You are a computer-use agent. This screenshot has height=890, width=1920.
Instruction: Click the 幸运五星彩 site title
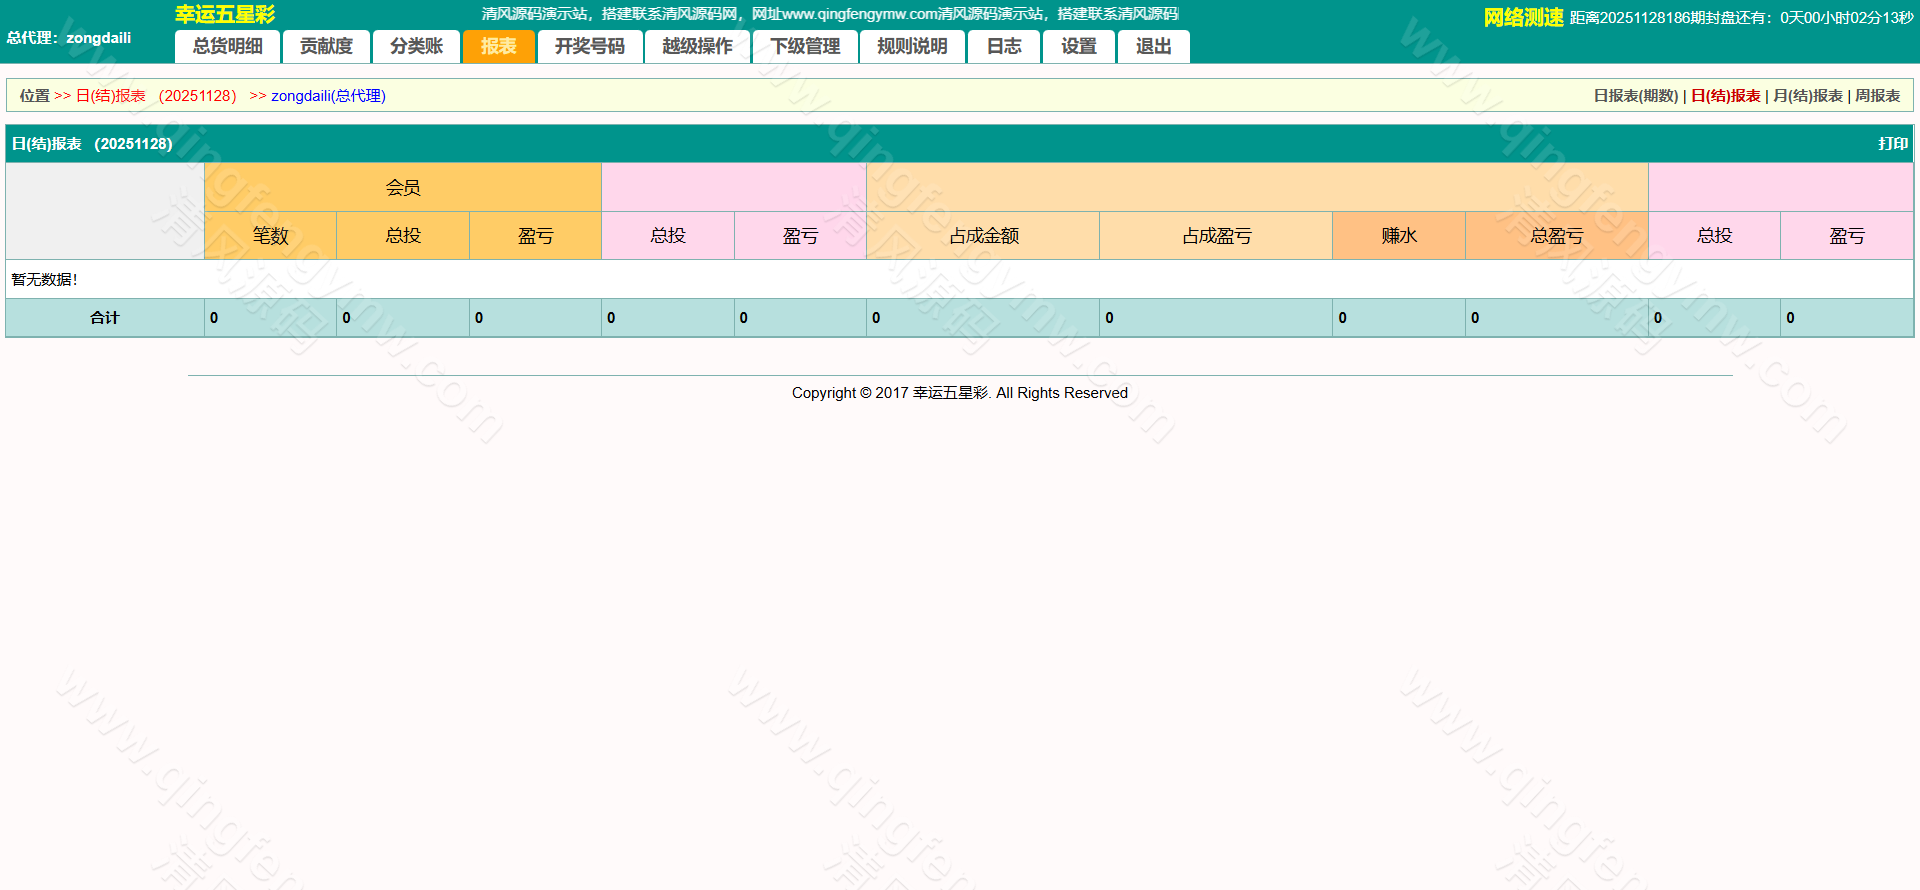[225, 15]
